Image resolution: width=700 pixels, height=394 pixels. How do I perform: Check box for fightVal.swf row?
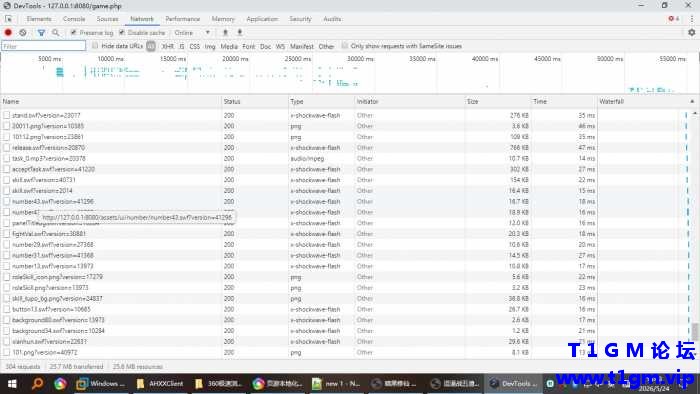[6, 234]
